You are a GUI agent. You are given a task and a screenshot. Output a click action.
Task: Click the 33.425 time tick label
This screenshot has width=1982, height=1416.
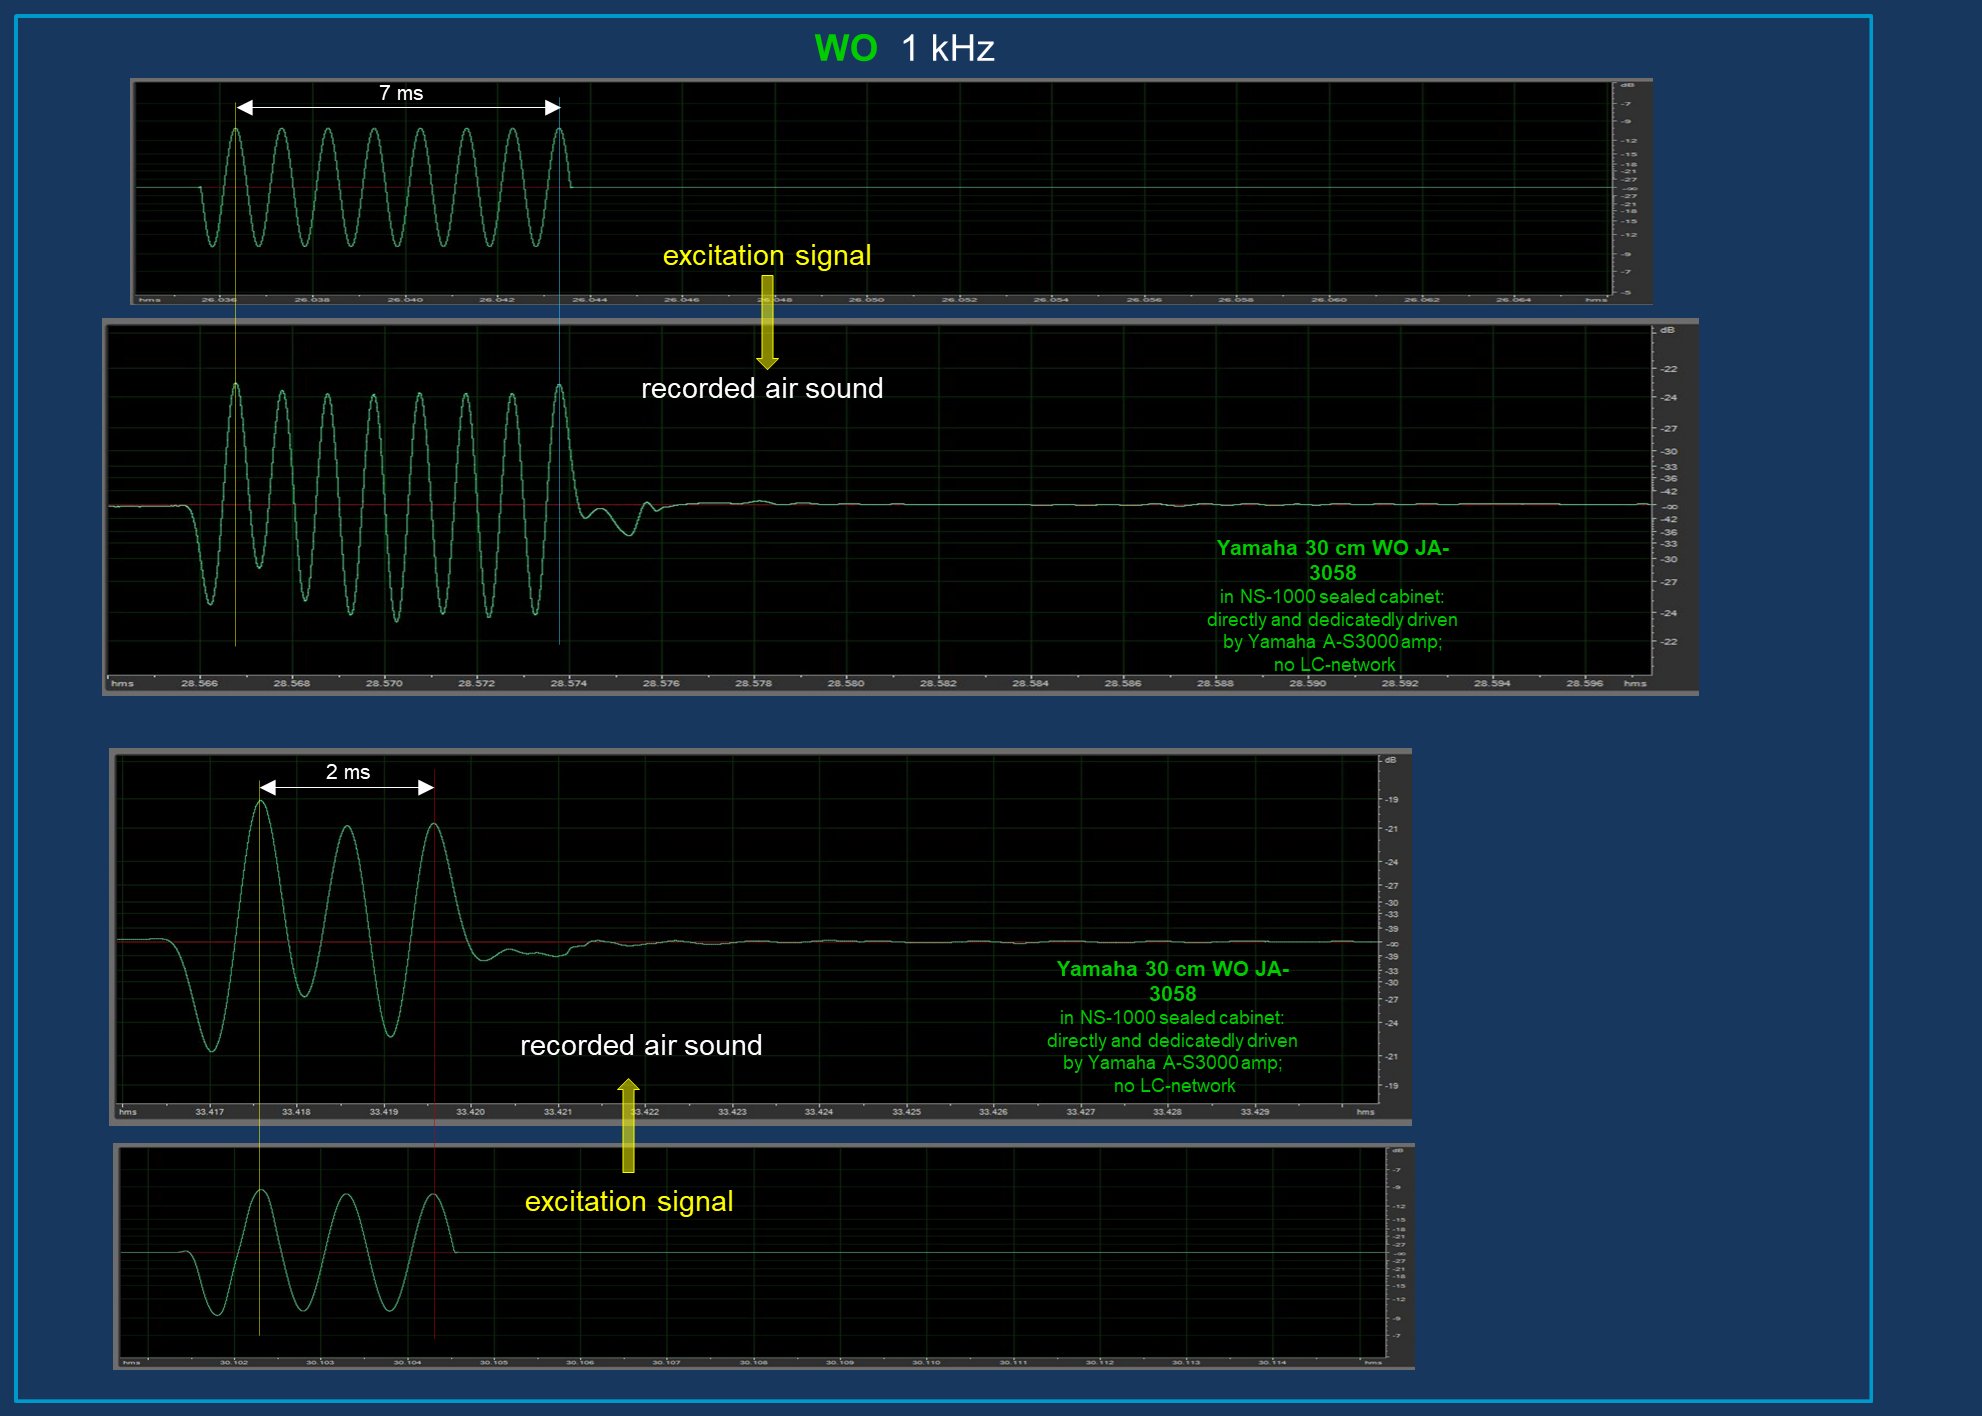[x=907, y=1112]
